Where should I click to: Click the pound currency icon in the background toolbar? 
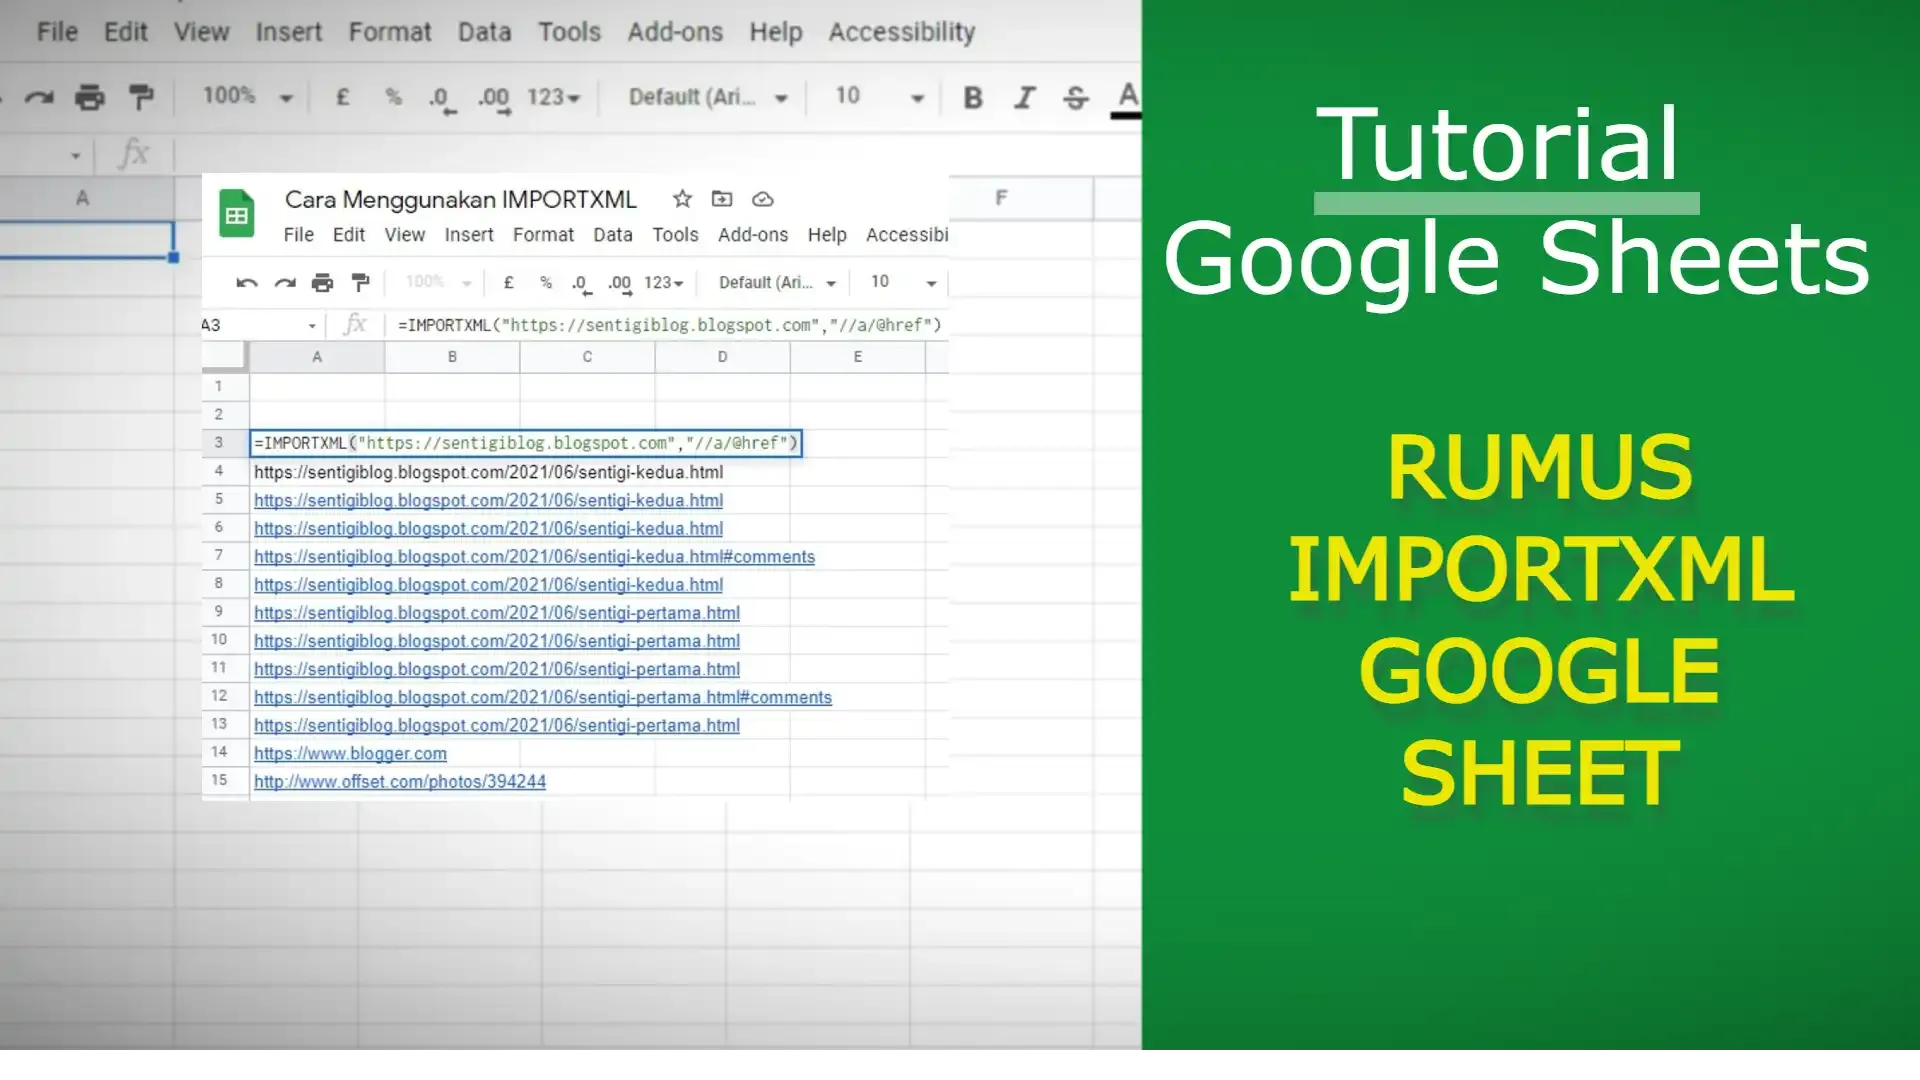(x=342, y=97)
